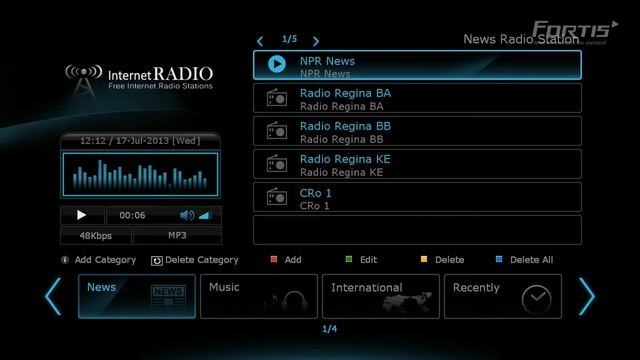Click the 00:06 elapsed time display
The width and height of the screenshot is (640, 360).
pos(132,215)
